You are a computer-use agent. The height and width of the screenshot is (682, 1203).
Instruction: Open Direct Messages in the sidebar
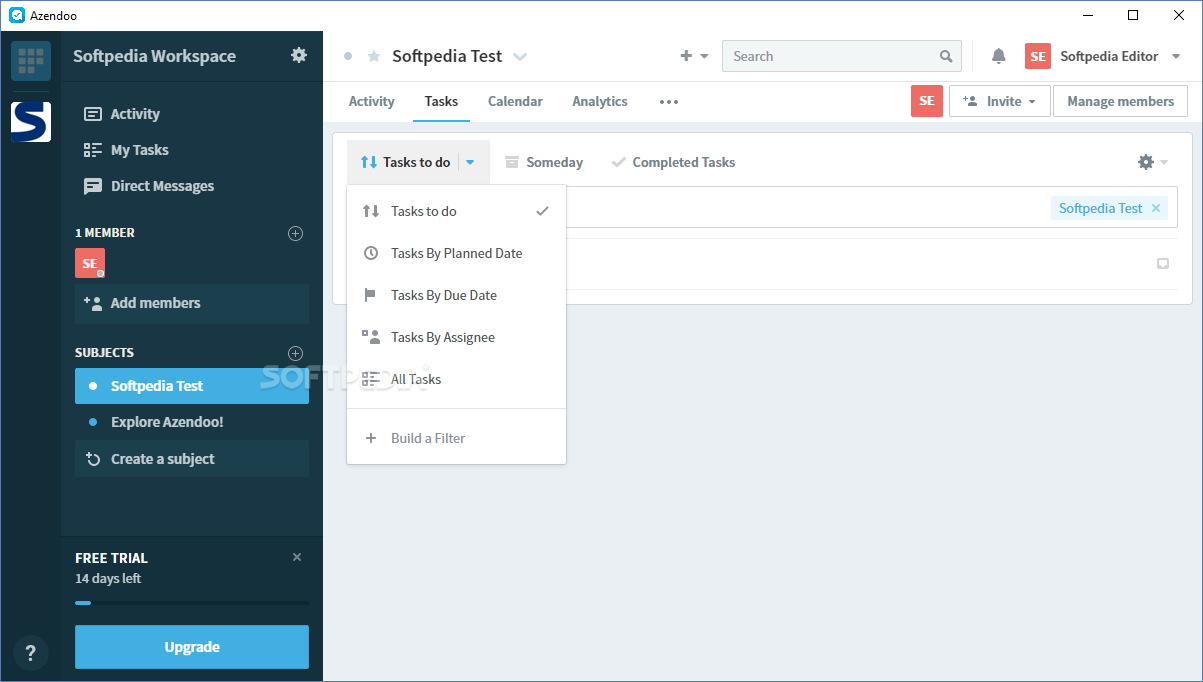click(149, 186)
